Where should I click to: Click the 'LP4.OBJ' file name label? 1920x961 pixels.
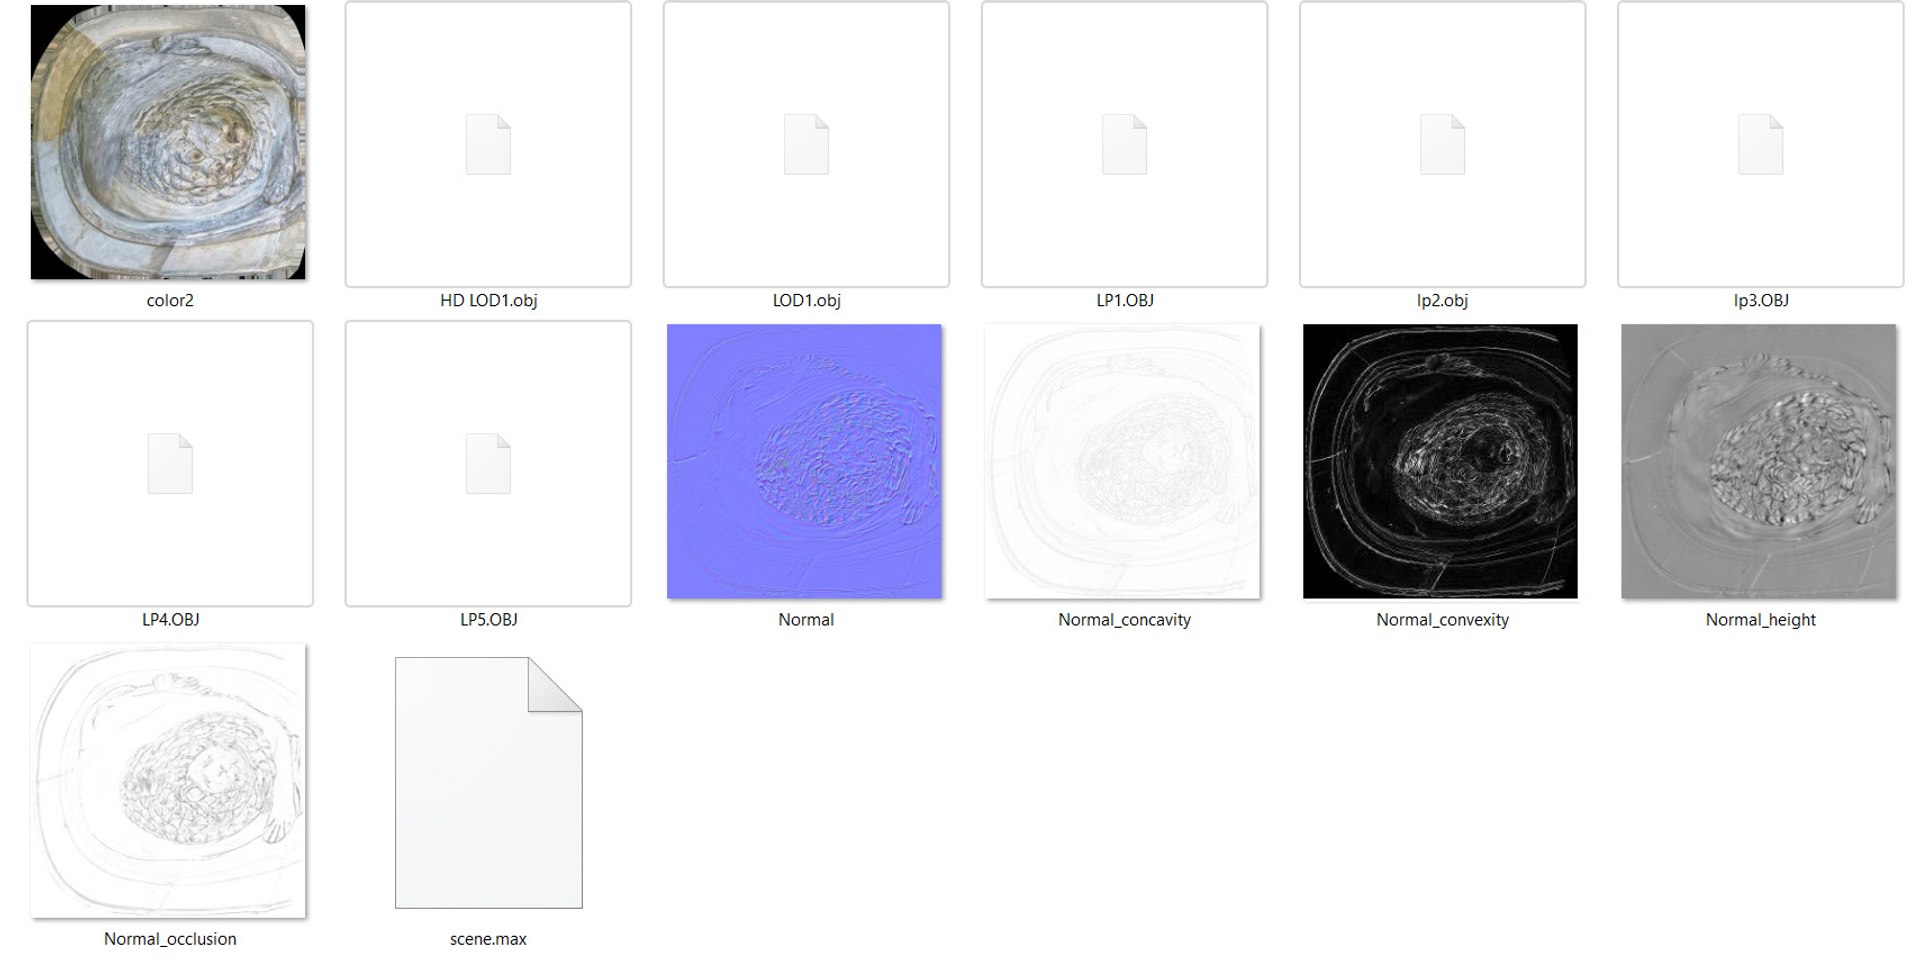[x=170, y=619]
